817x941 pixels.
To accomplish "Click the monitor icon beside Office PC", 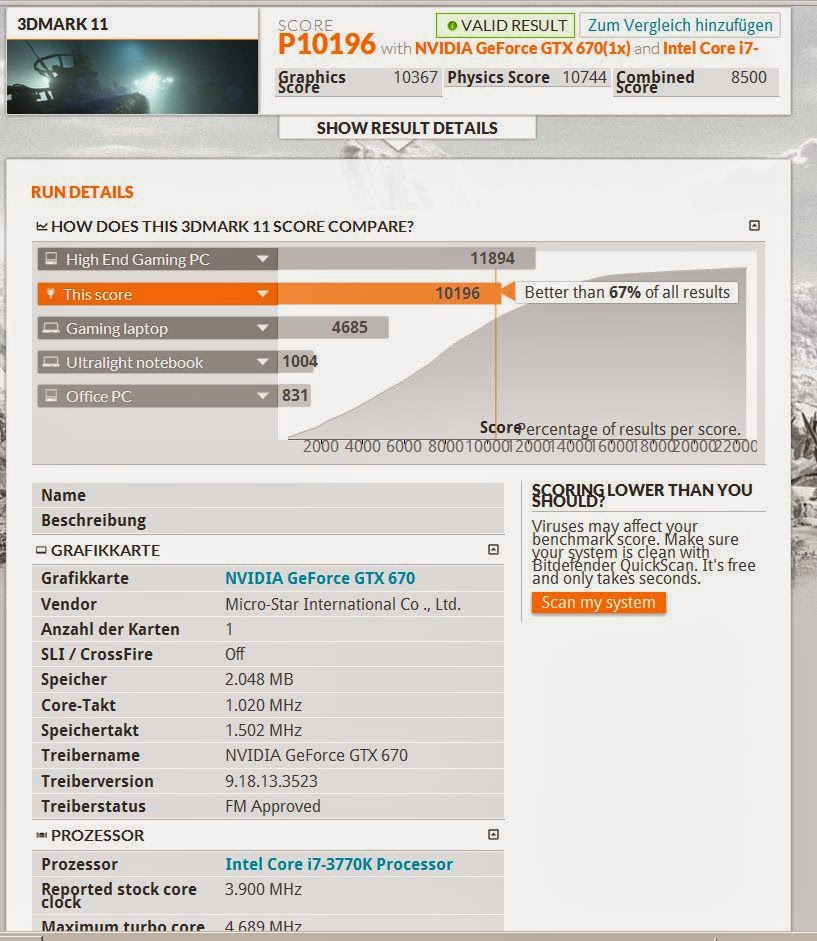I will pos(51,395).
